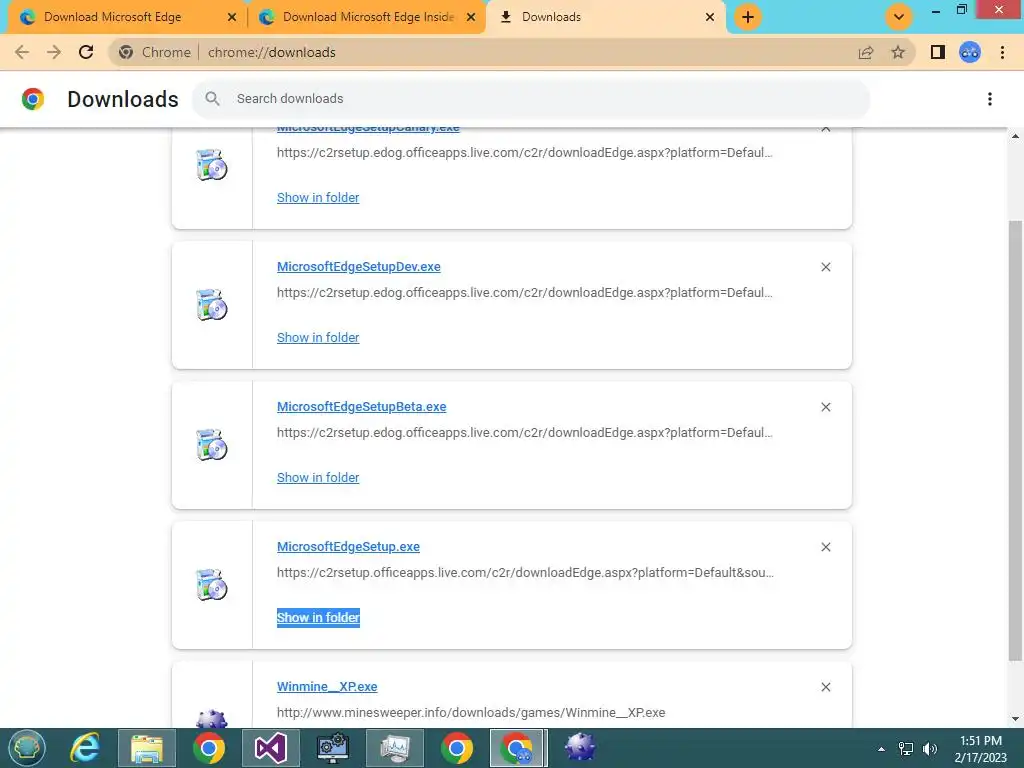Click the scrollbar down arrow

tap(1015, 718)
